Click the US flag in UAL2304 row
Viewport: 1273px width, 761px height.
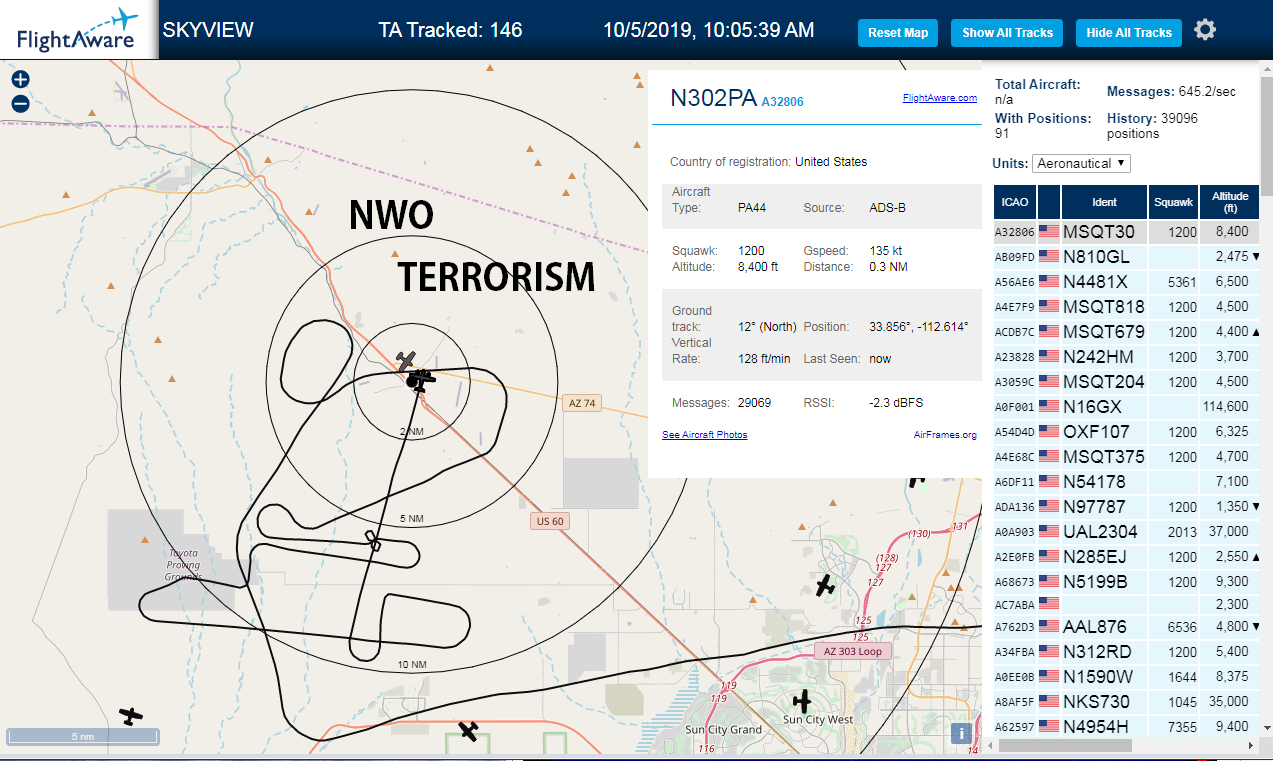point(1049,531)
